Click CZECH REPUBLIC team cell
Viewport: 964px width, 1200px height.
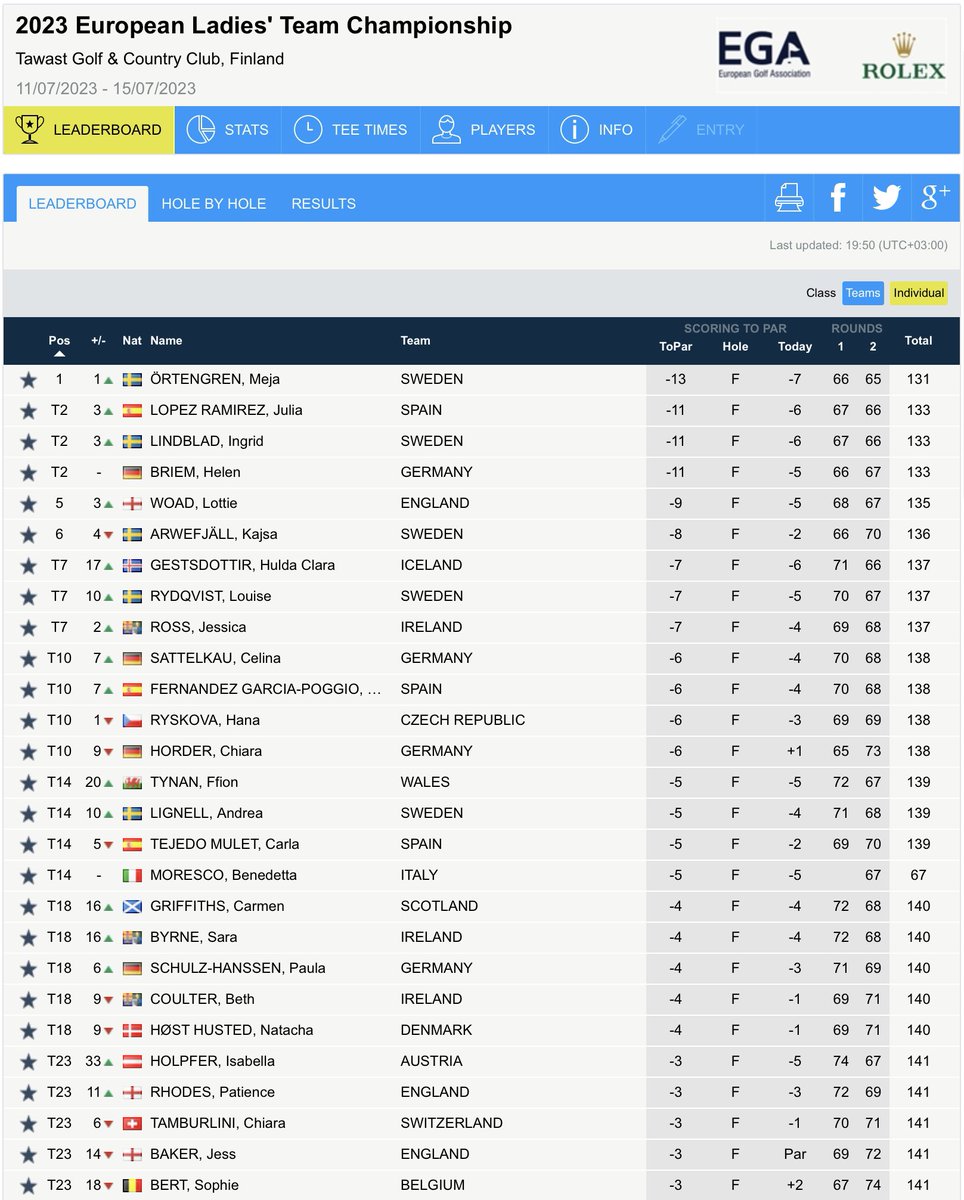462,720
